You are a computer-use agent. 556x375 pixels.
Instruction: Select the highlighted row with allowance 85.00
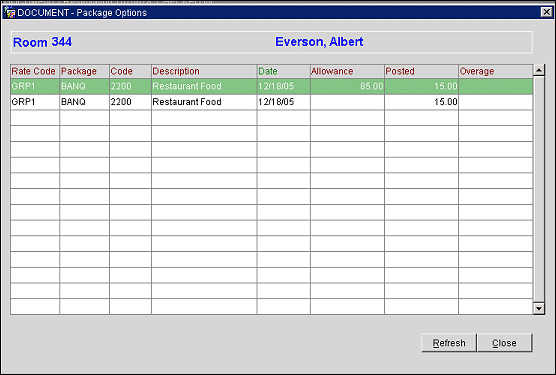coord(271,86)
